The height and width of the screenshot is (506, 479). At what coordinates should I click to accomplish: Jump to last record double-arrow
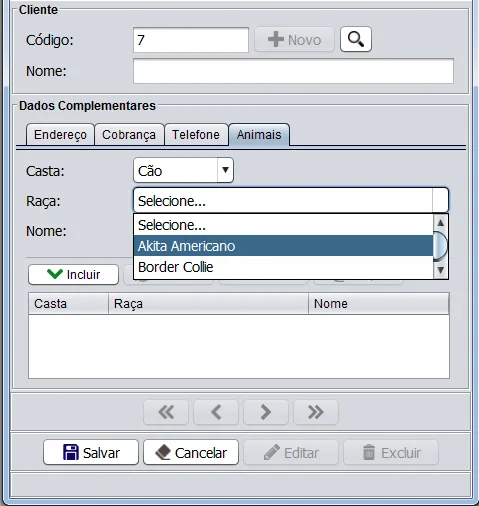(x=316, y=412)
